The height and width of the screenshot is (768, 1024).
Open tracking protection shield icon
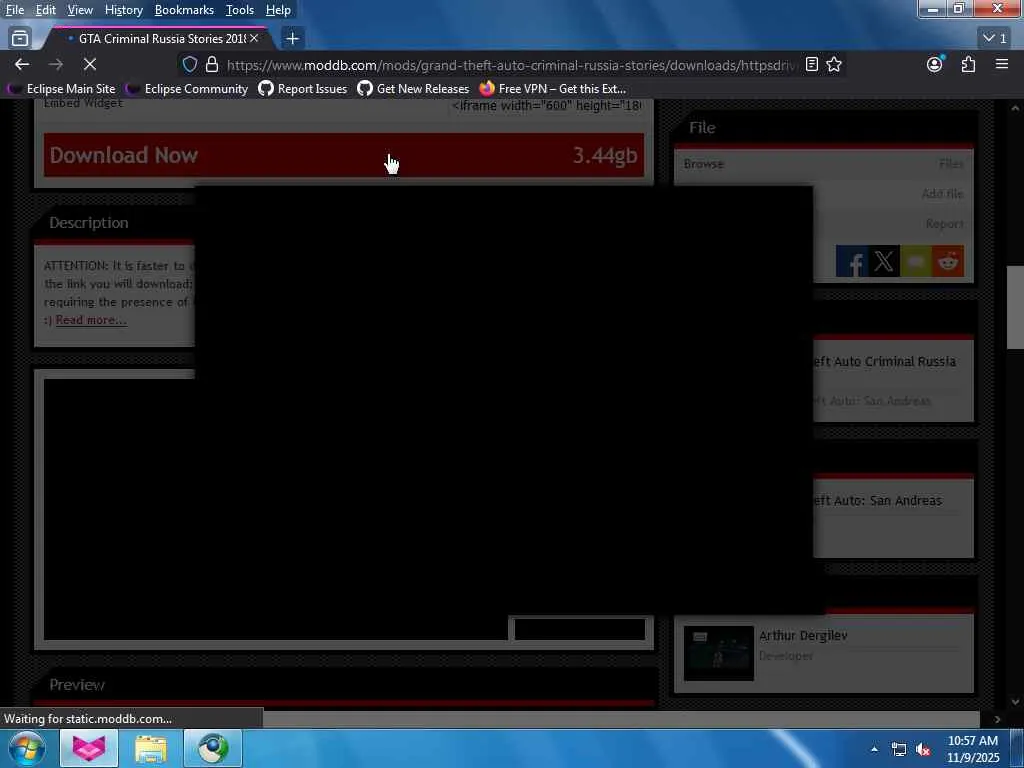(189, 64)
